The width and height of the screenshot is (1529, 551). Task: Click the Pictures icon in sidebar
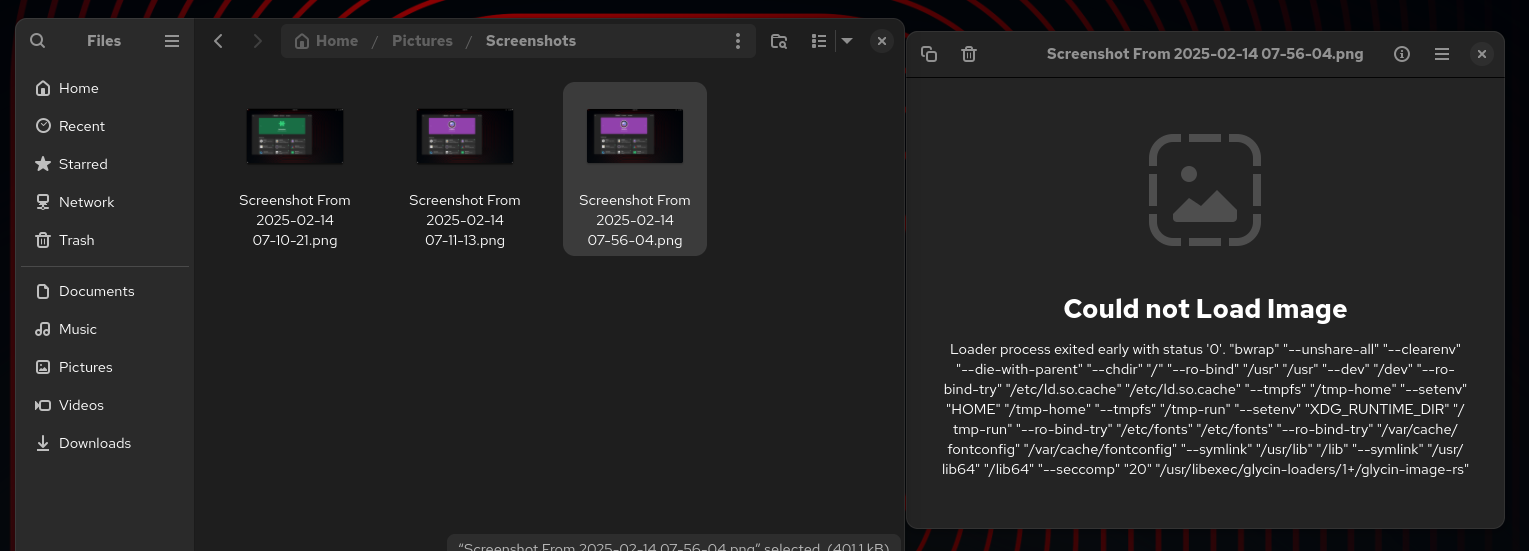[x=43, y=367]
